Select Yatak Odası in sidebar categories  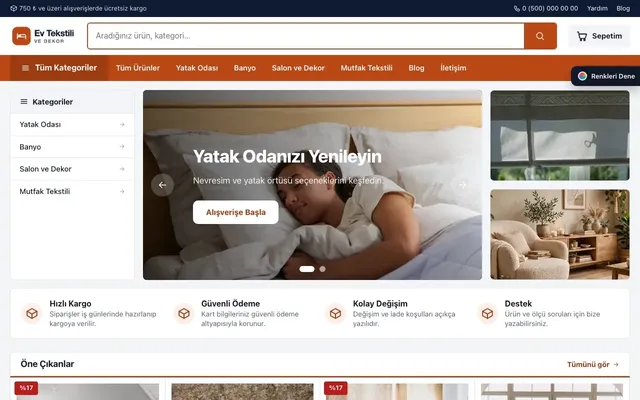72,124
